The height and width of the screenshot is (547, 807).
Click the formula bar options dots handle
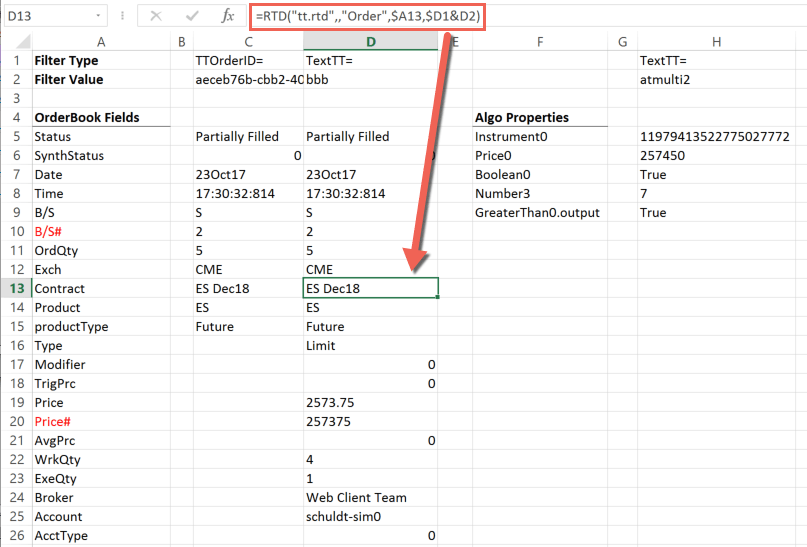point(122,16)
